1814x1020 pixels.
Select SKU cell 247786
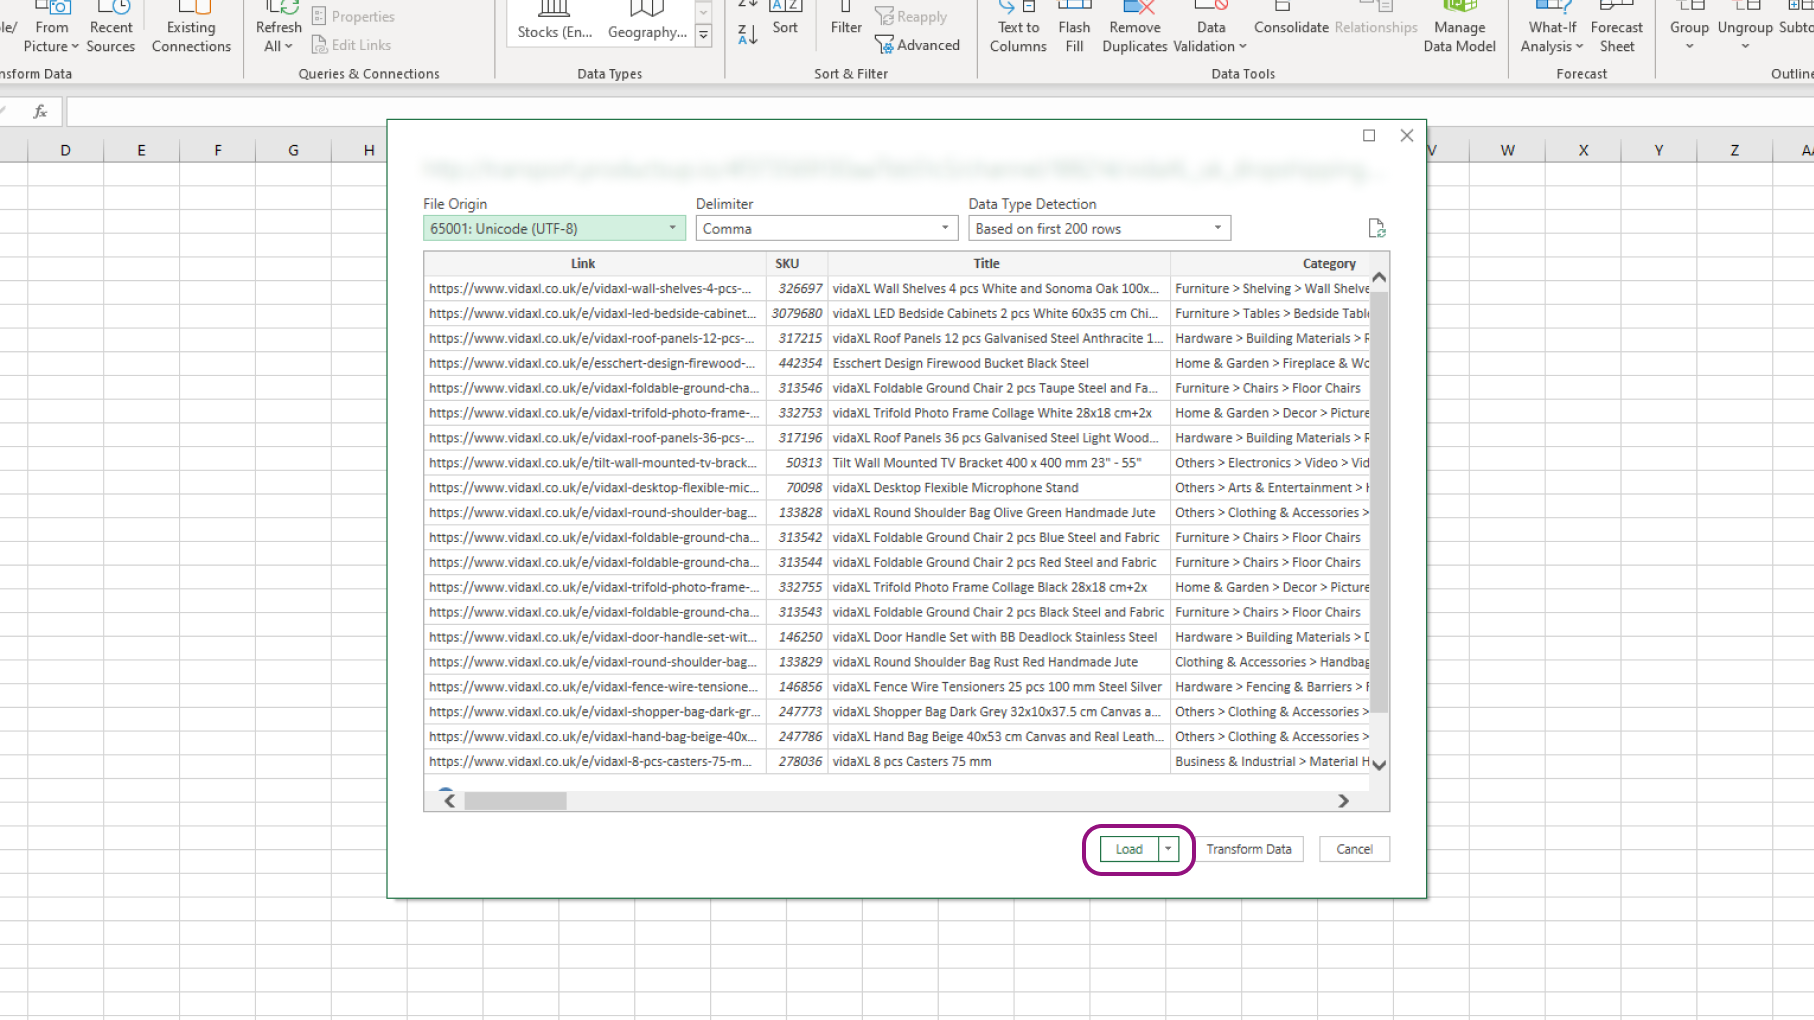(x=797, y=737)
